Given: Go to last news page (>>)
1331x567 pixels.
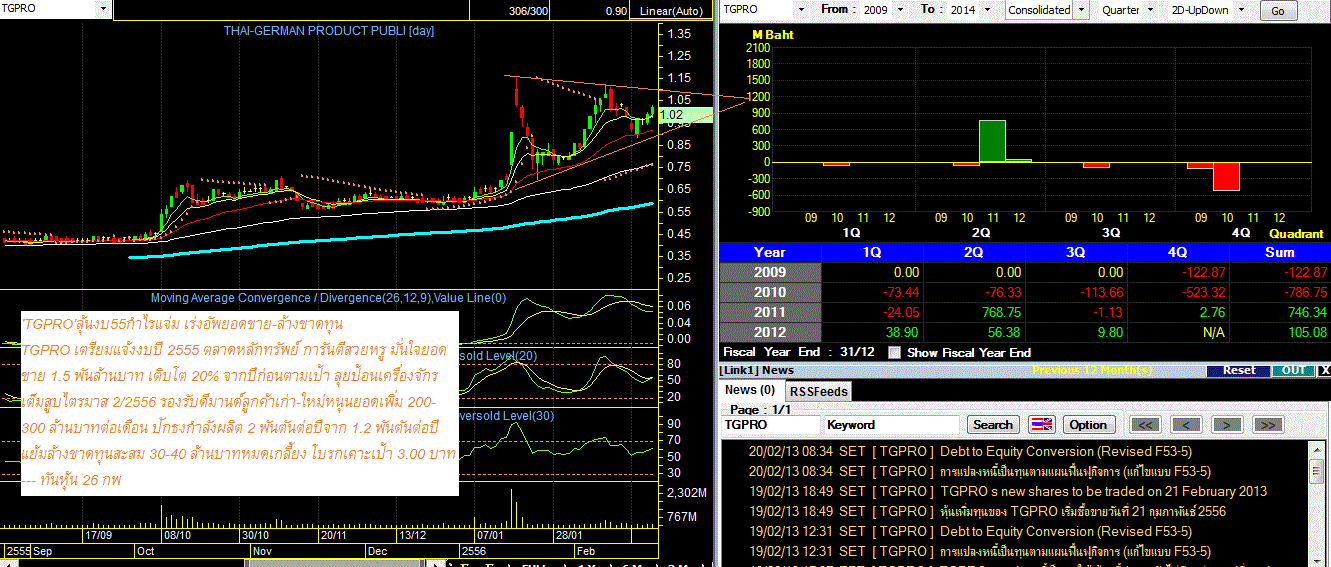Looking at the screenshot, I should pyautogui.click(x=1267, y=424).
